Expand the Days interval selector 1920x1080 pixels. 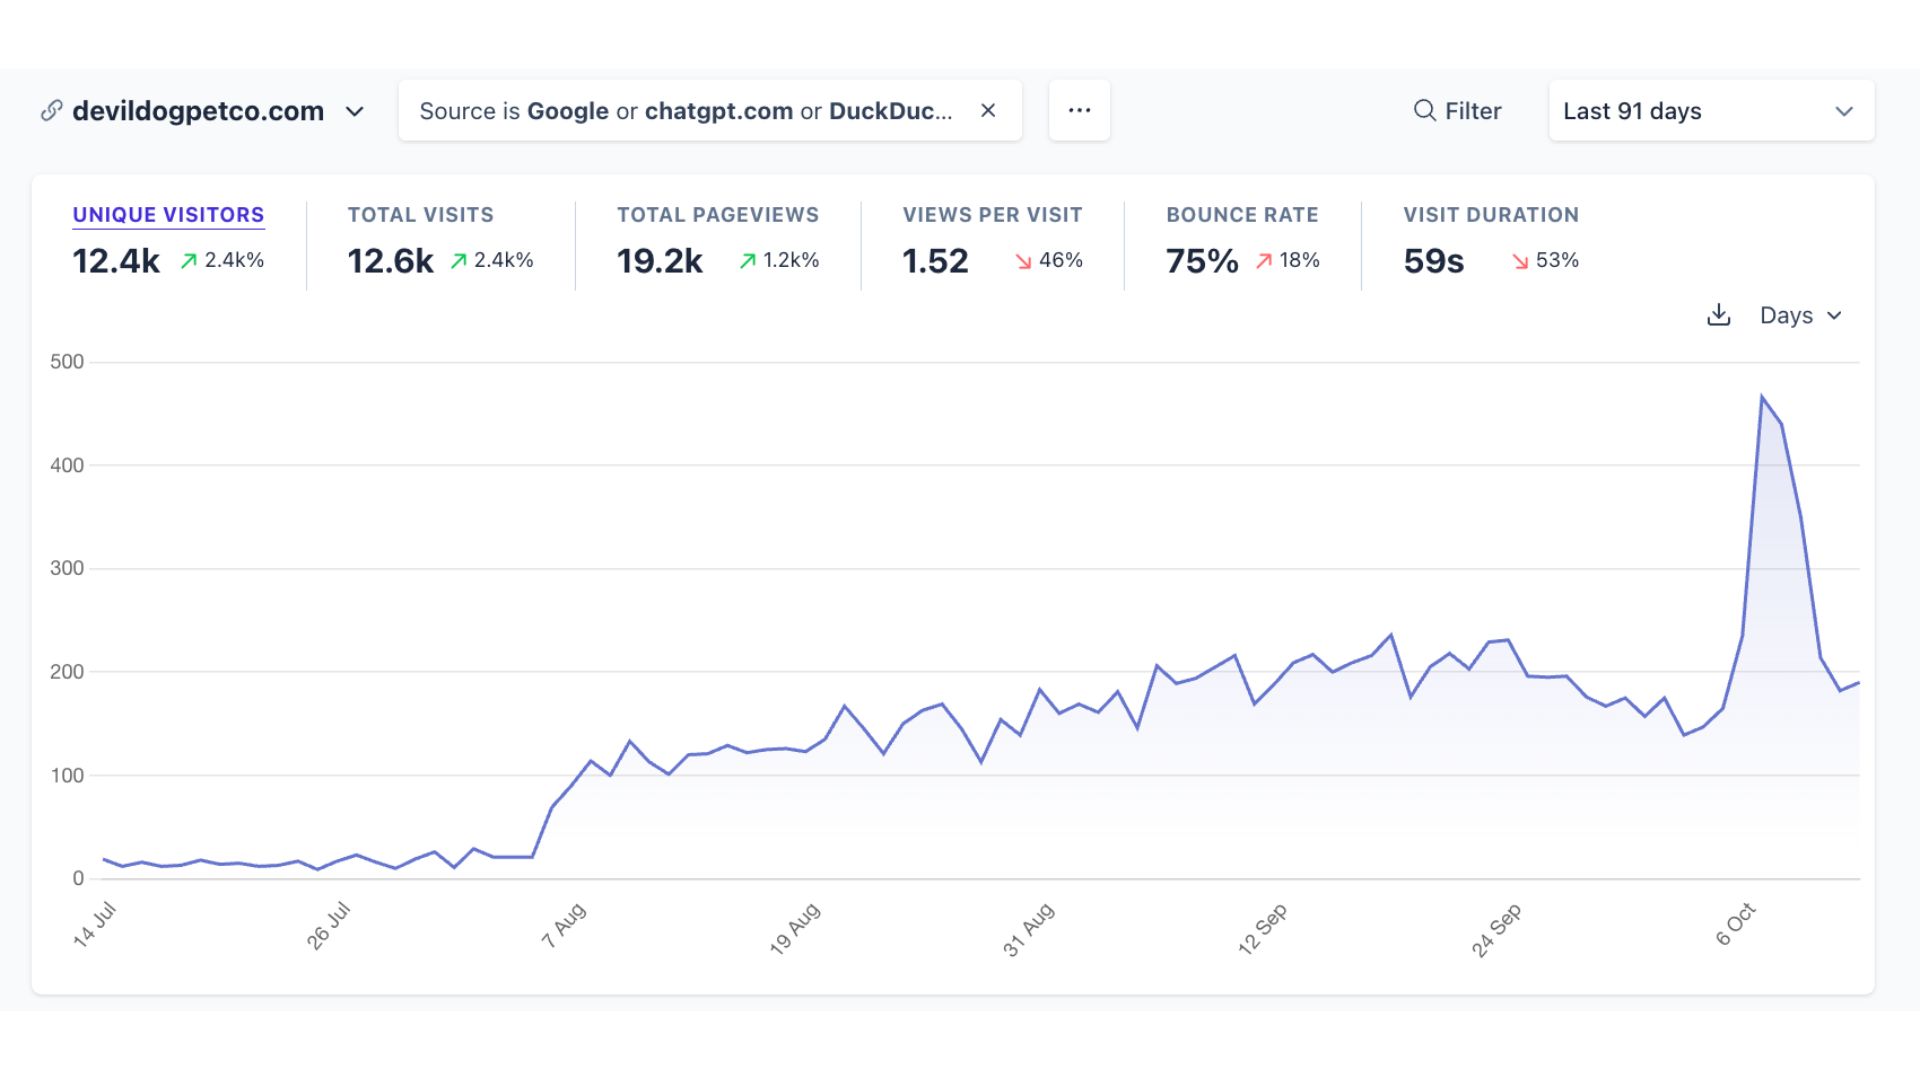[x=1800, y=315]
